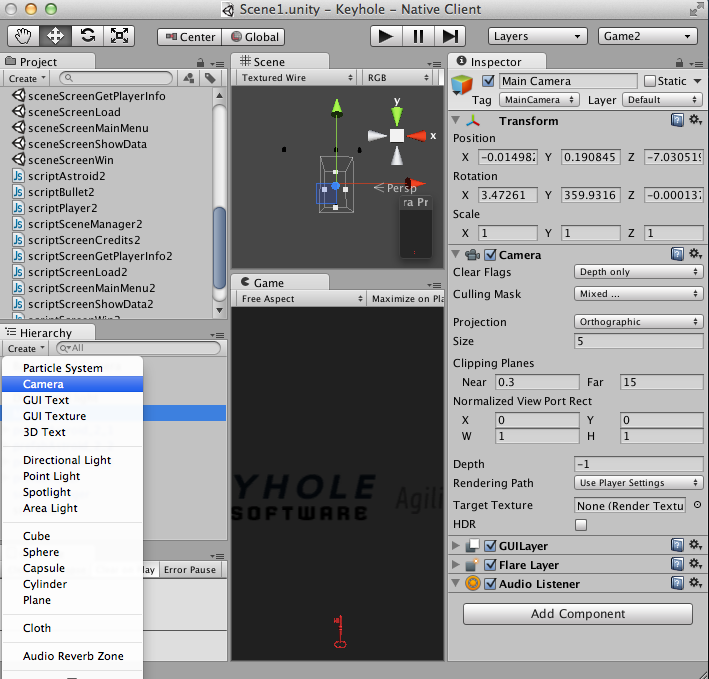The image size is (709, 679).
Task: Open Camera component gear settings
Action: coord(694,255)
